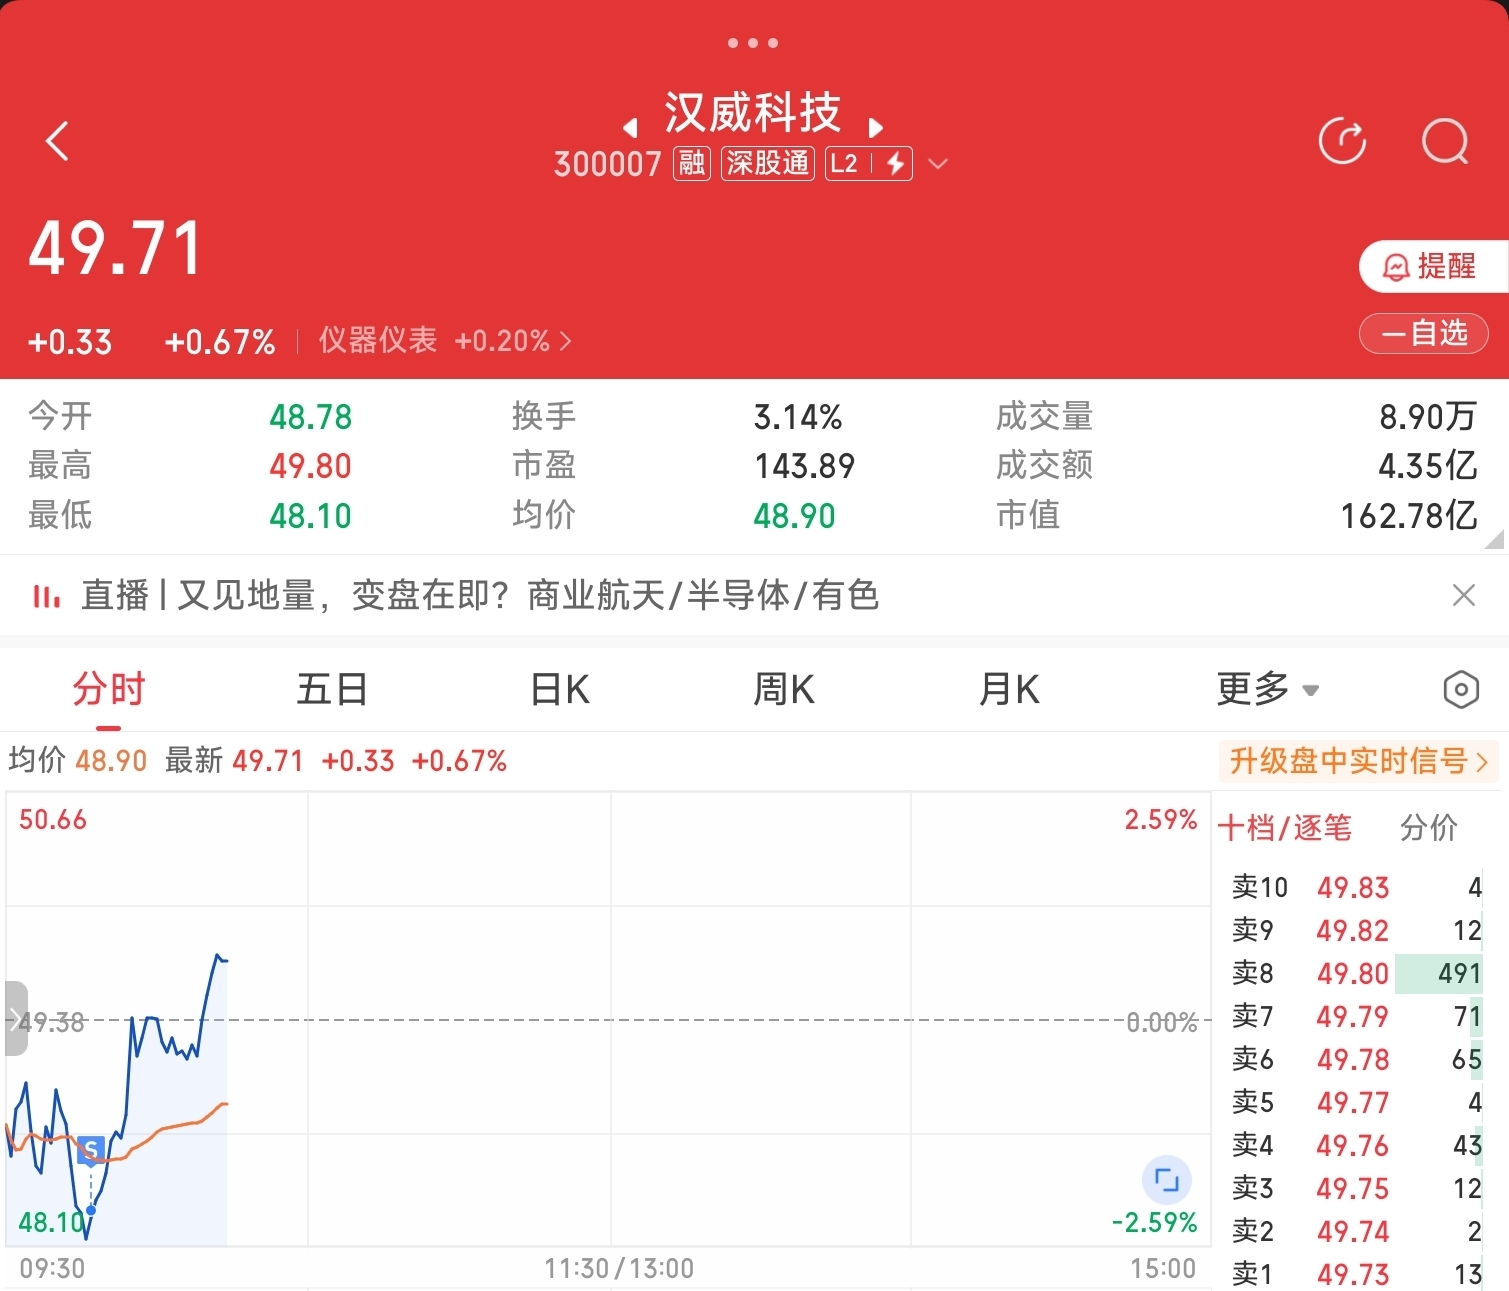Switch to previous stock with left triangle

click(x=630, y=128)
